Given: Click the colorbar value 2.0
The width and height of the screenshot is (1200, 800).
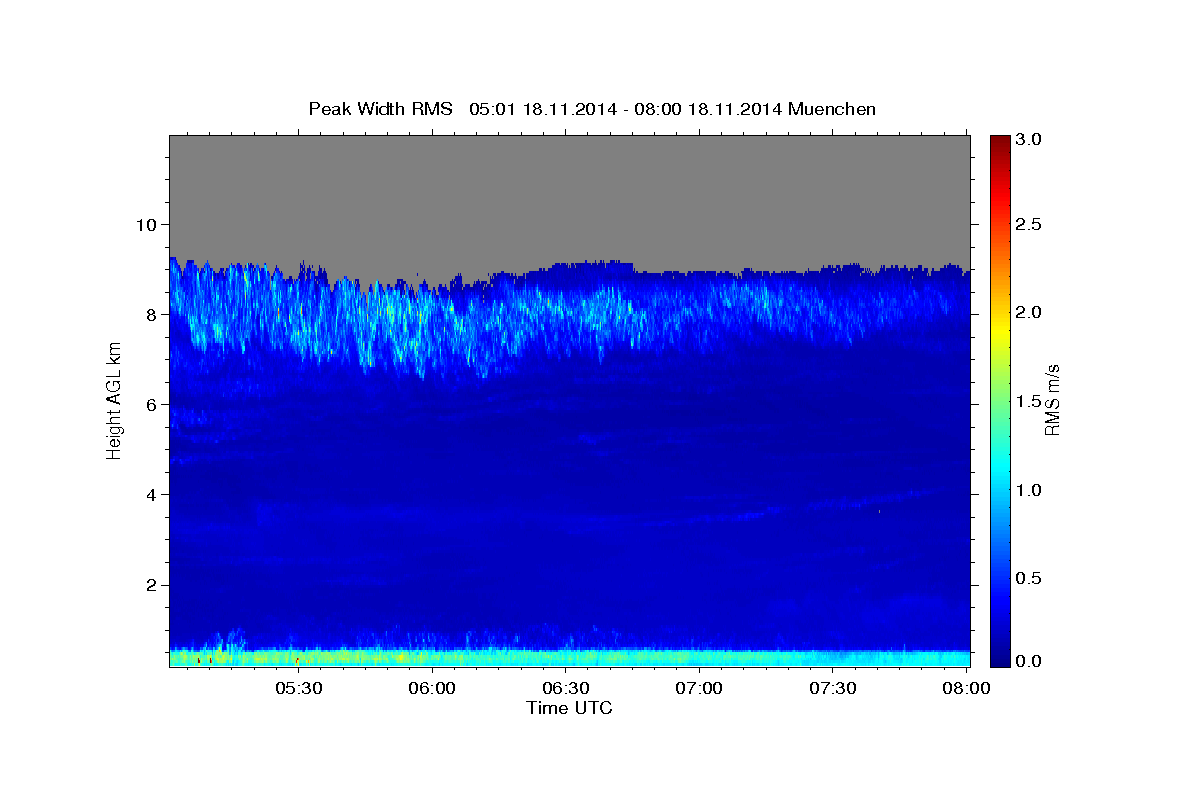Looking at the screenshot, I should (x=1030, y=312).
